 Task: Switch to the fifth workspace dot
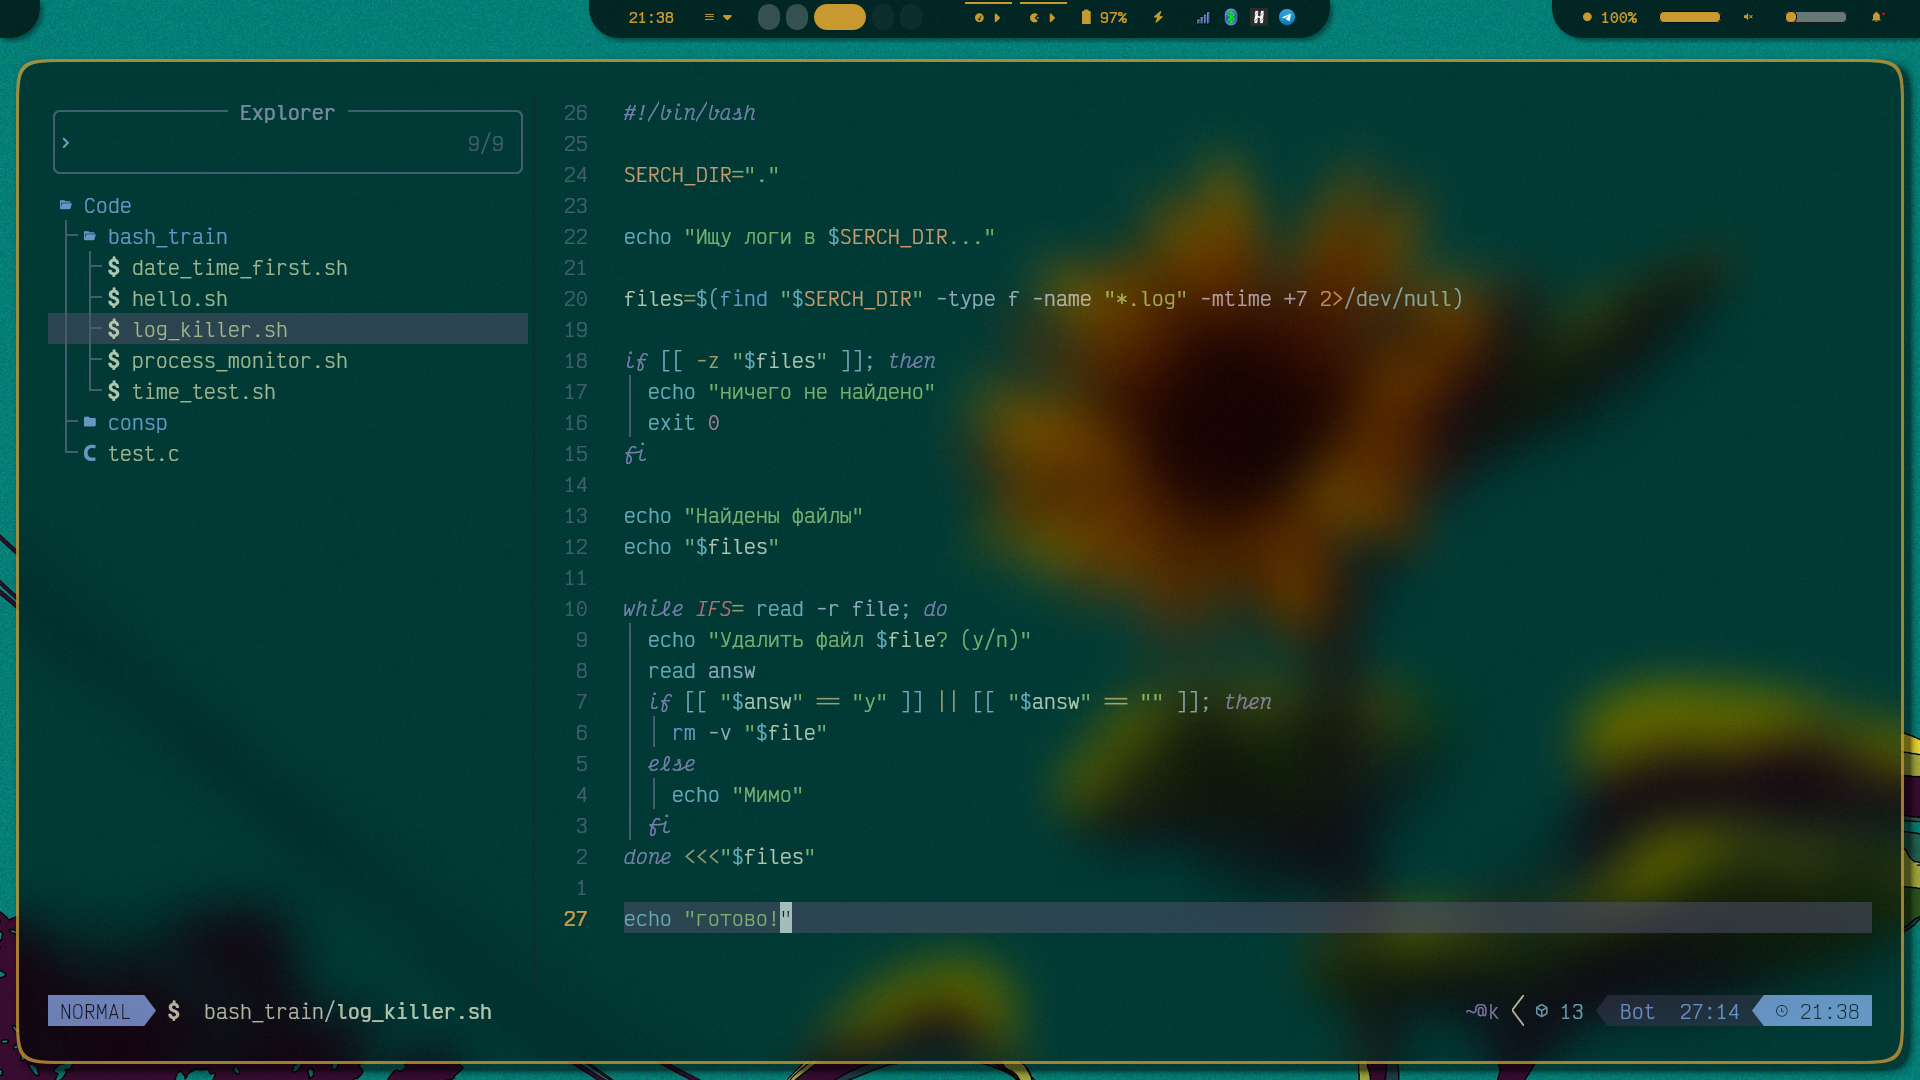911,17
